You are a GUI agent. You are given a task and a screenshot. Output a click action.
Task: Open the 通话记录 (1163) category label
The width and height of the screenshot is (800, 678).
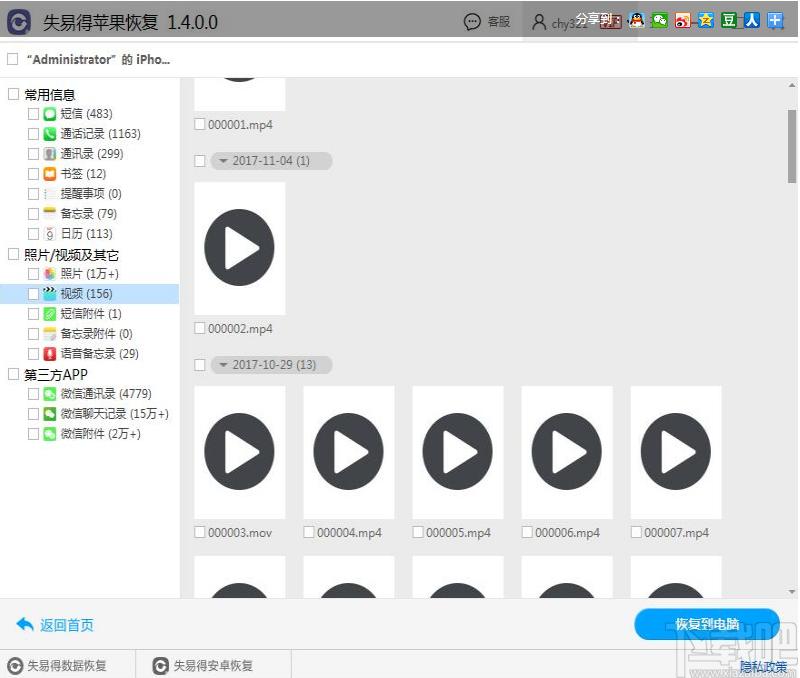[x=101, y=134]
